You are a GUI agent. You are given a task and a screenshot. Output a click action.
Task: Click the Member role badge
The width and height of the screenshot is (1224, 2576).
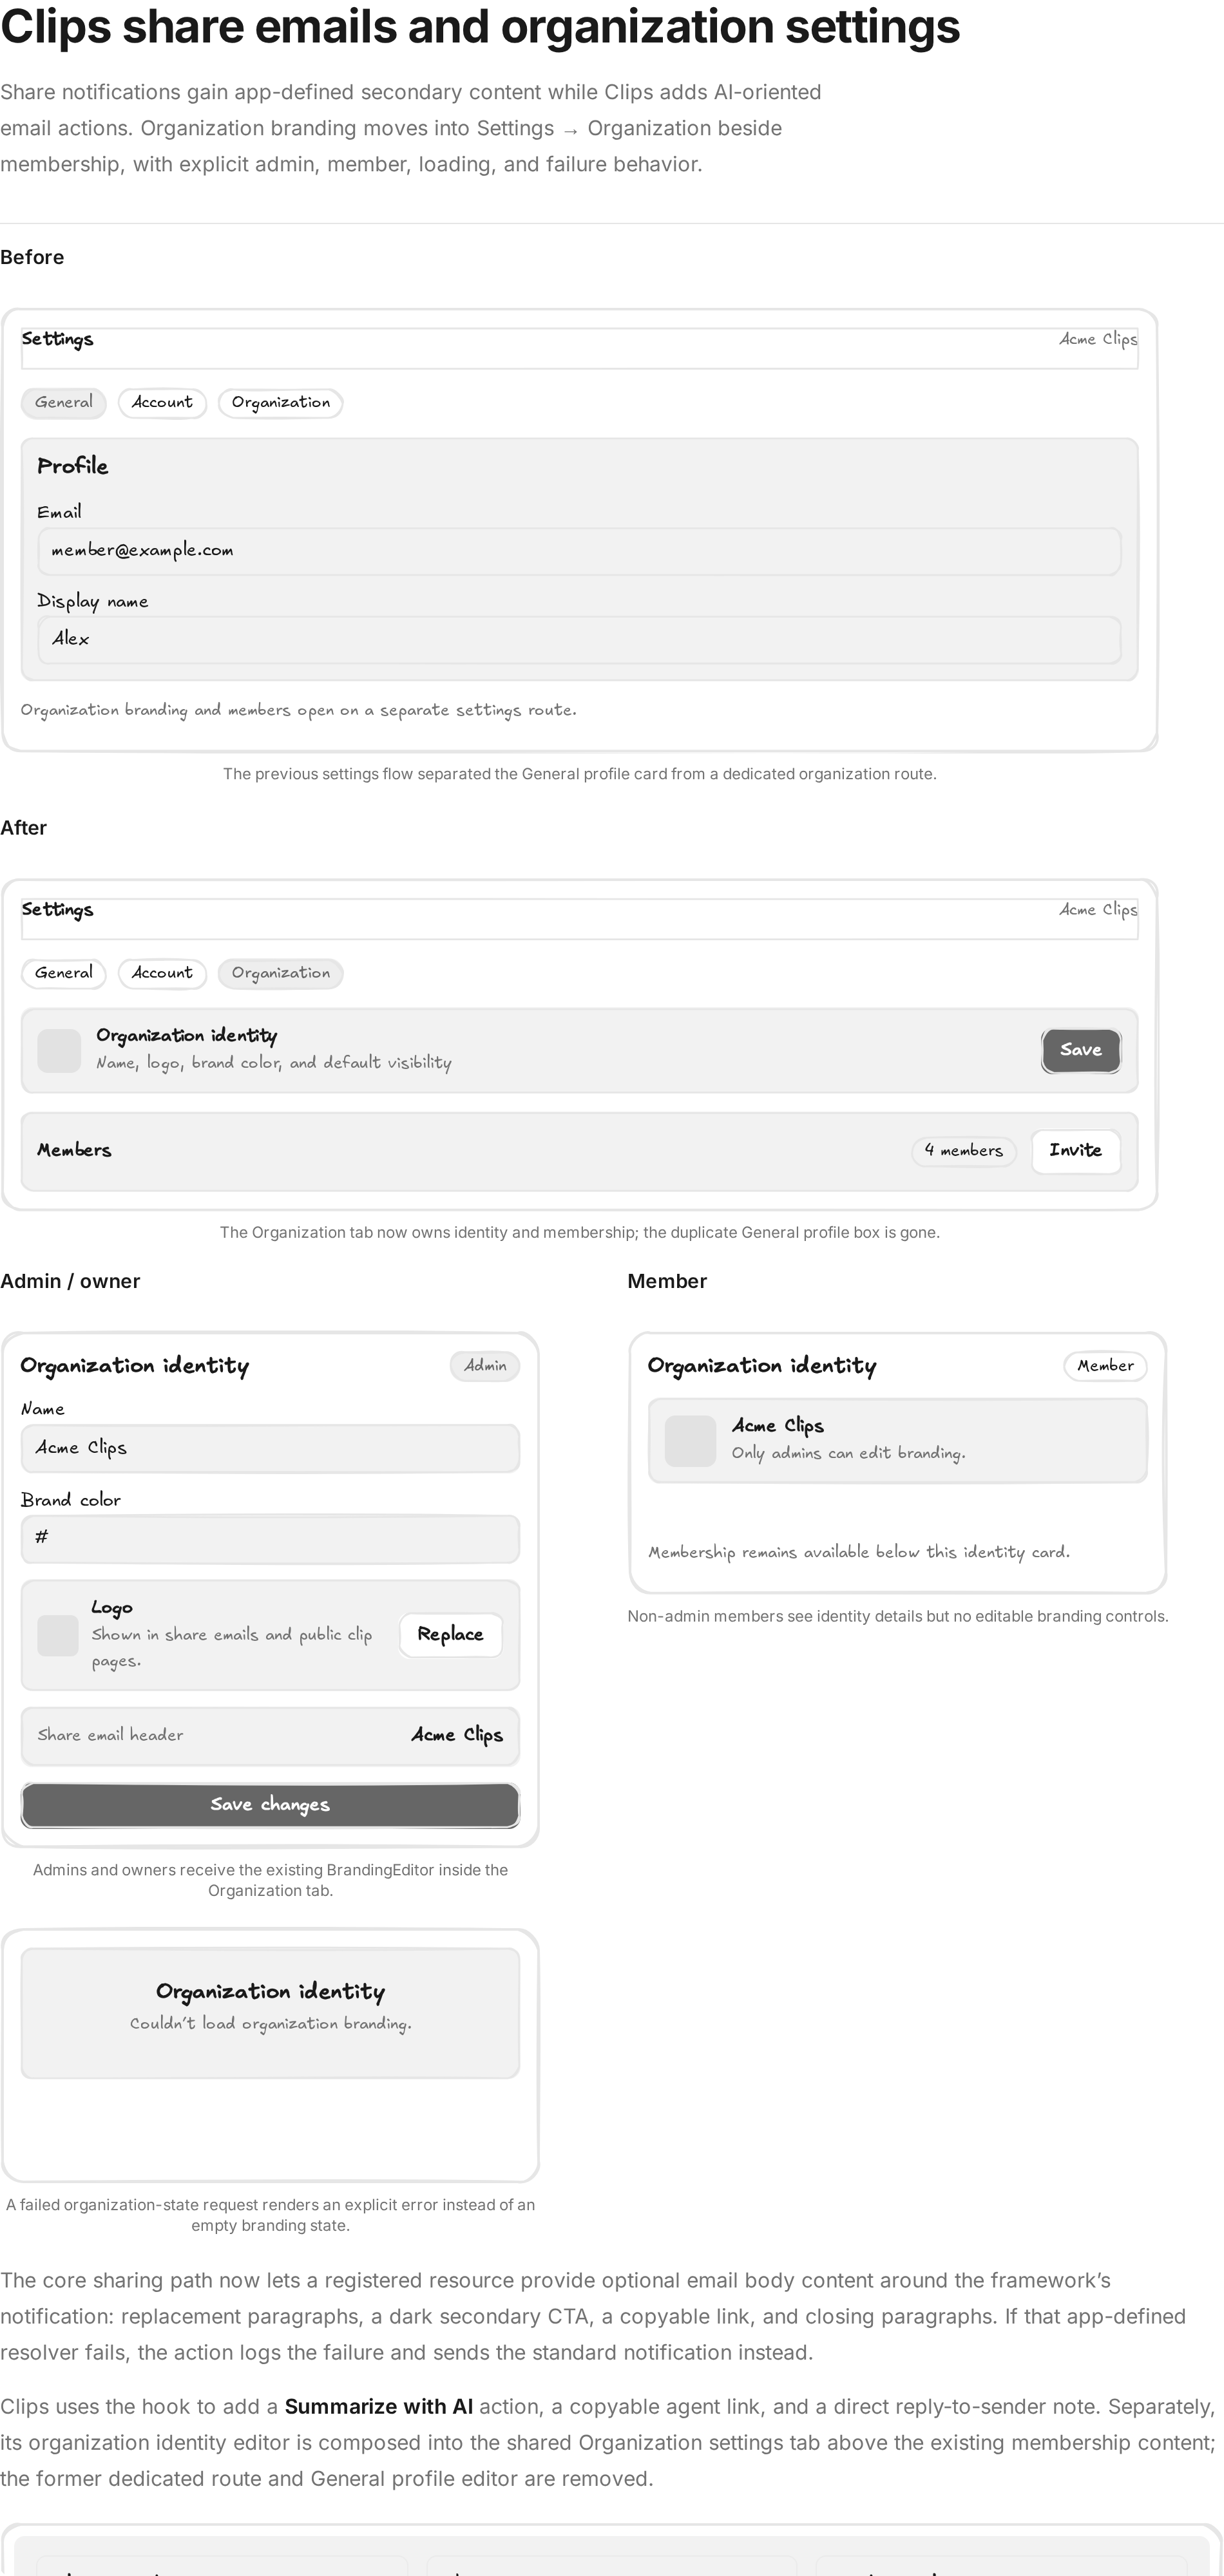[x=1105, y=1366]
